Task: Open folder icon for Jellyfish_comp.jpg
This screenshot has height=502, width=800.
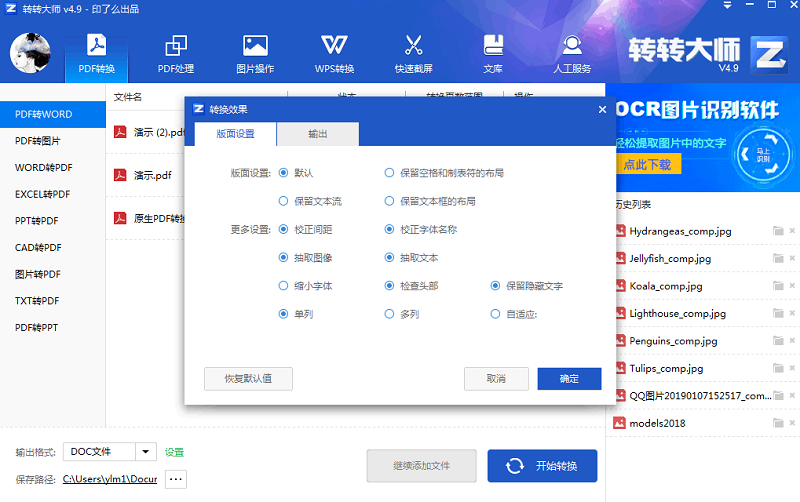Action: [x=778, y=259]
